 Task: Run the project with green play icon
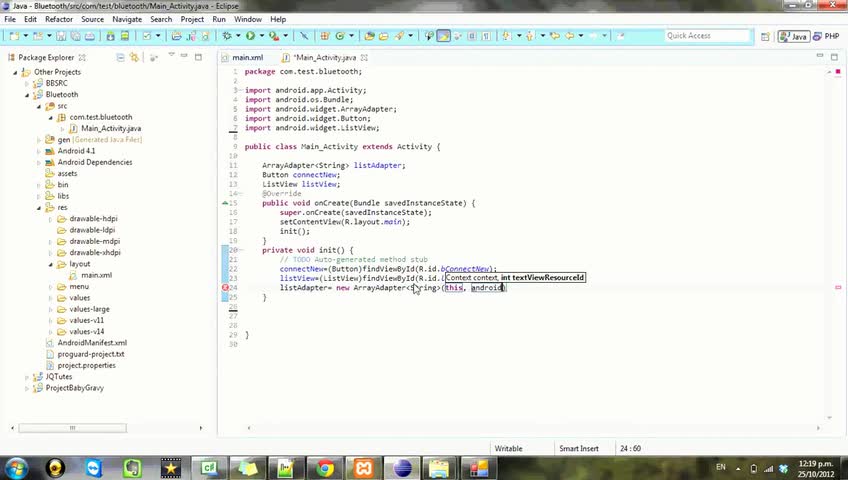tap(250, 36)
